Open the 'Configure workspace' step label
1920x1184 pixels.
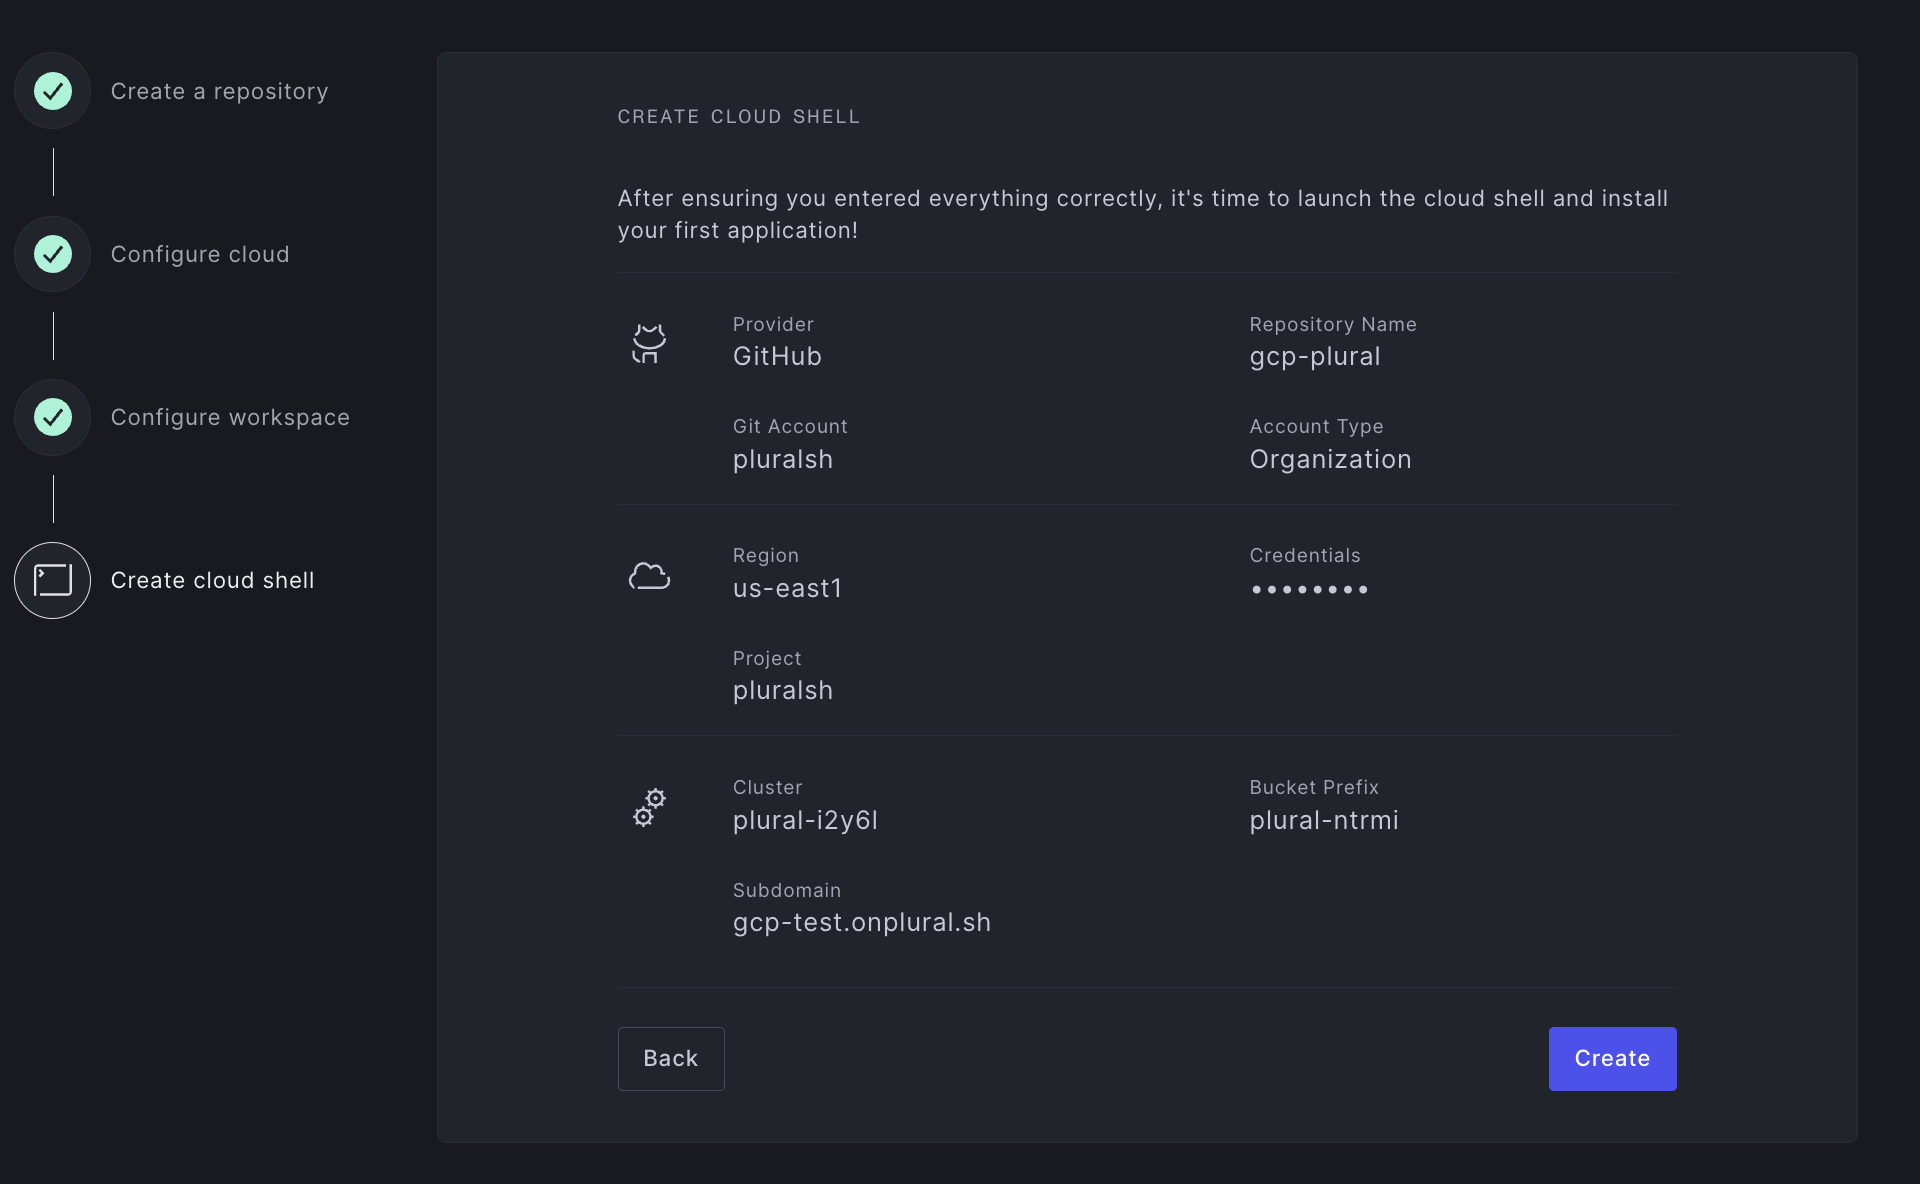[230, 417]
